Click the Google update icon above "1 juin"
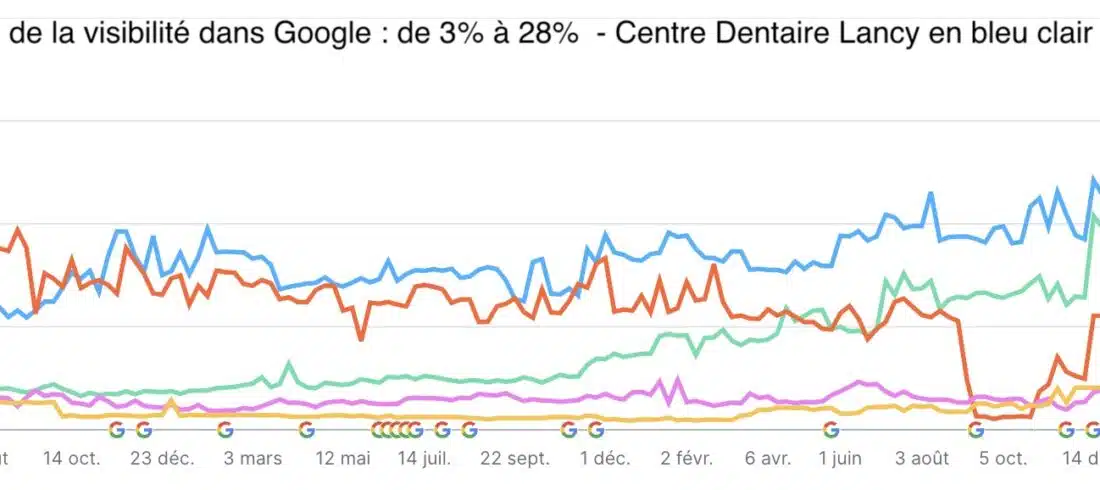The width and height of the screenshot is (1100, 490). coord(830,430)
